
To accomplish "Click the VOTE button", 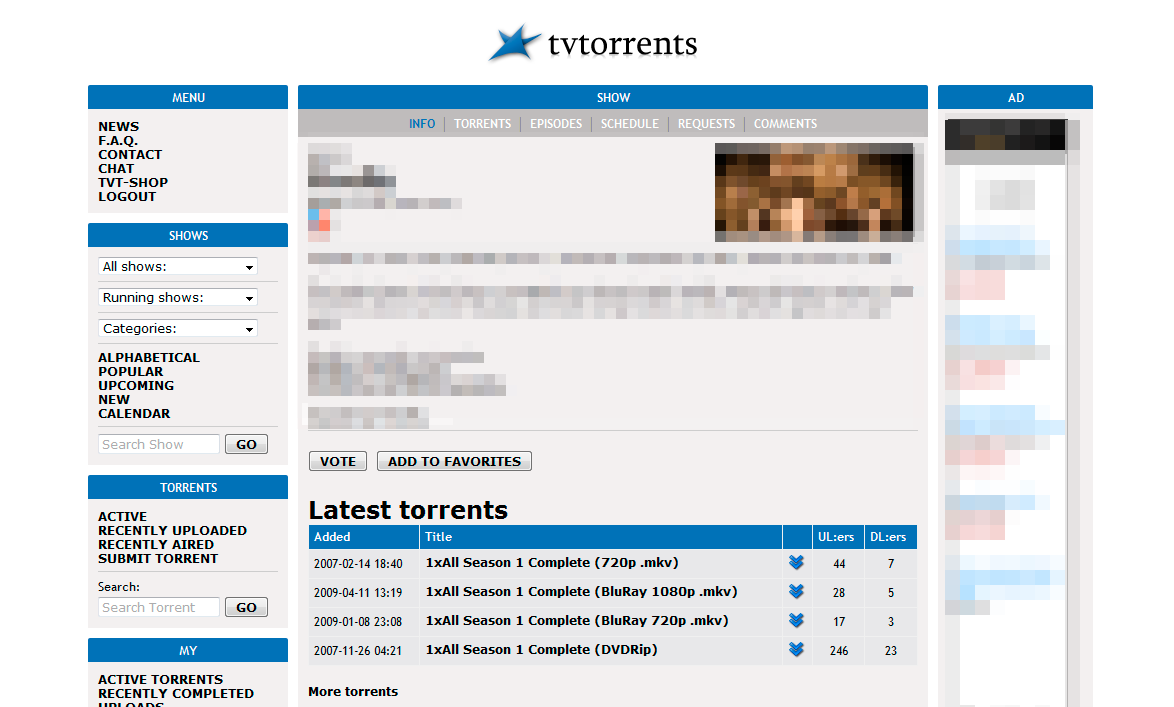I will click(x=337, y=461).
